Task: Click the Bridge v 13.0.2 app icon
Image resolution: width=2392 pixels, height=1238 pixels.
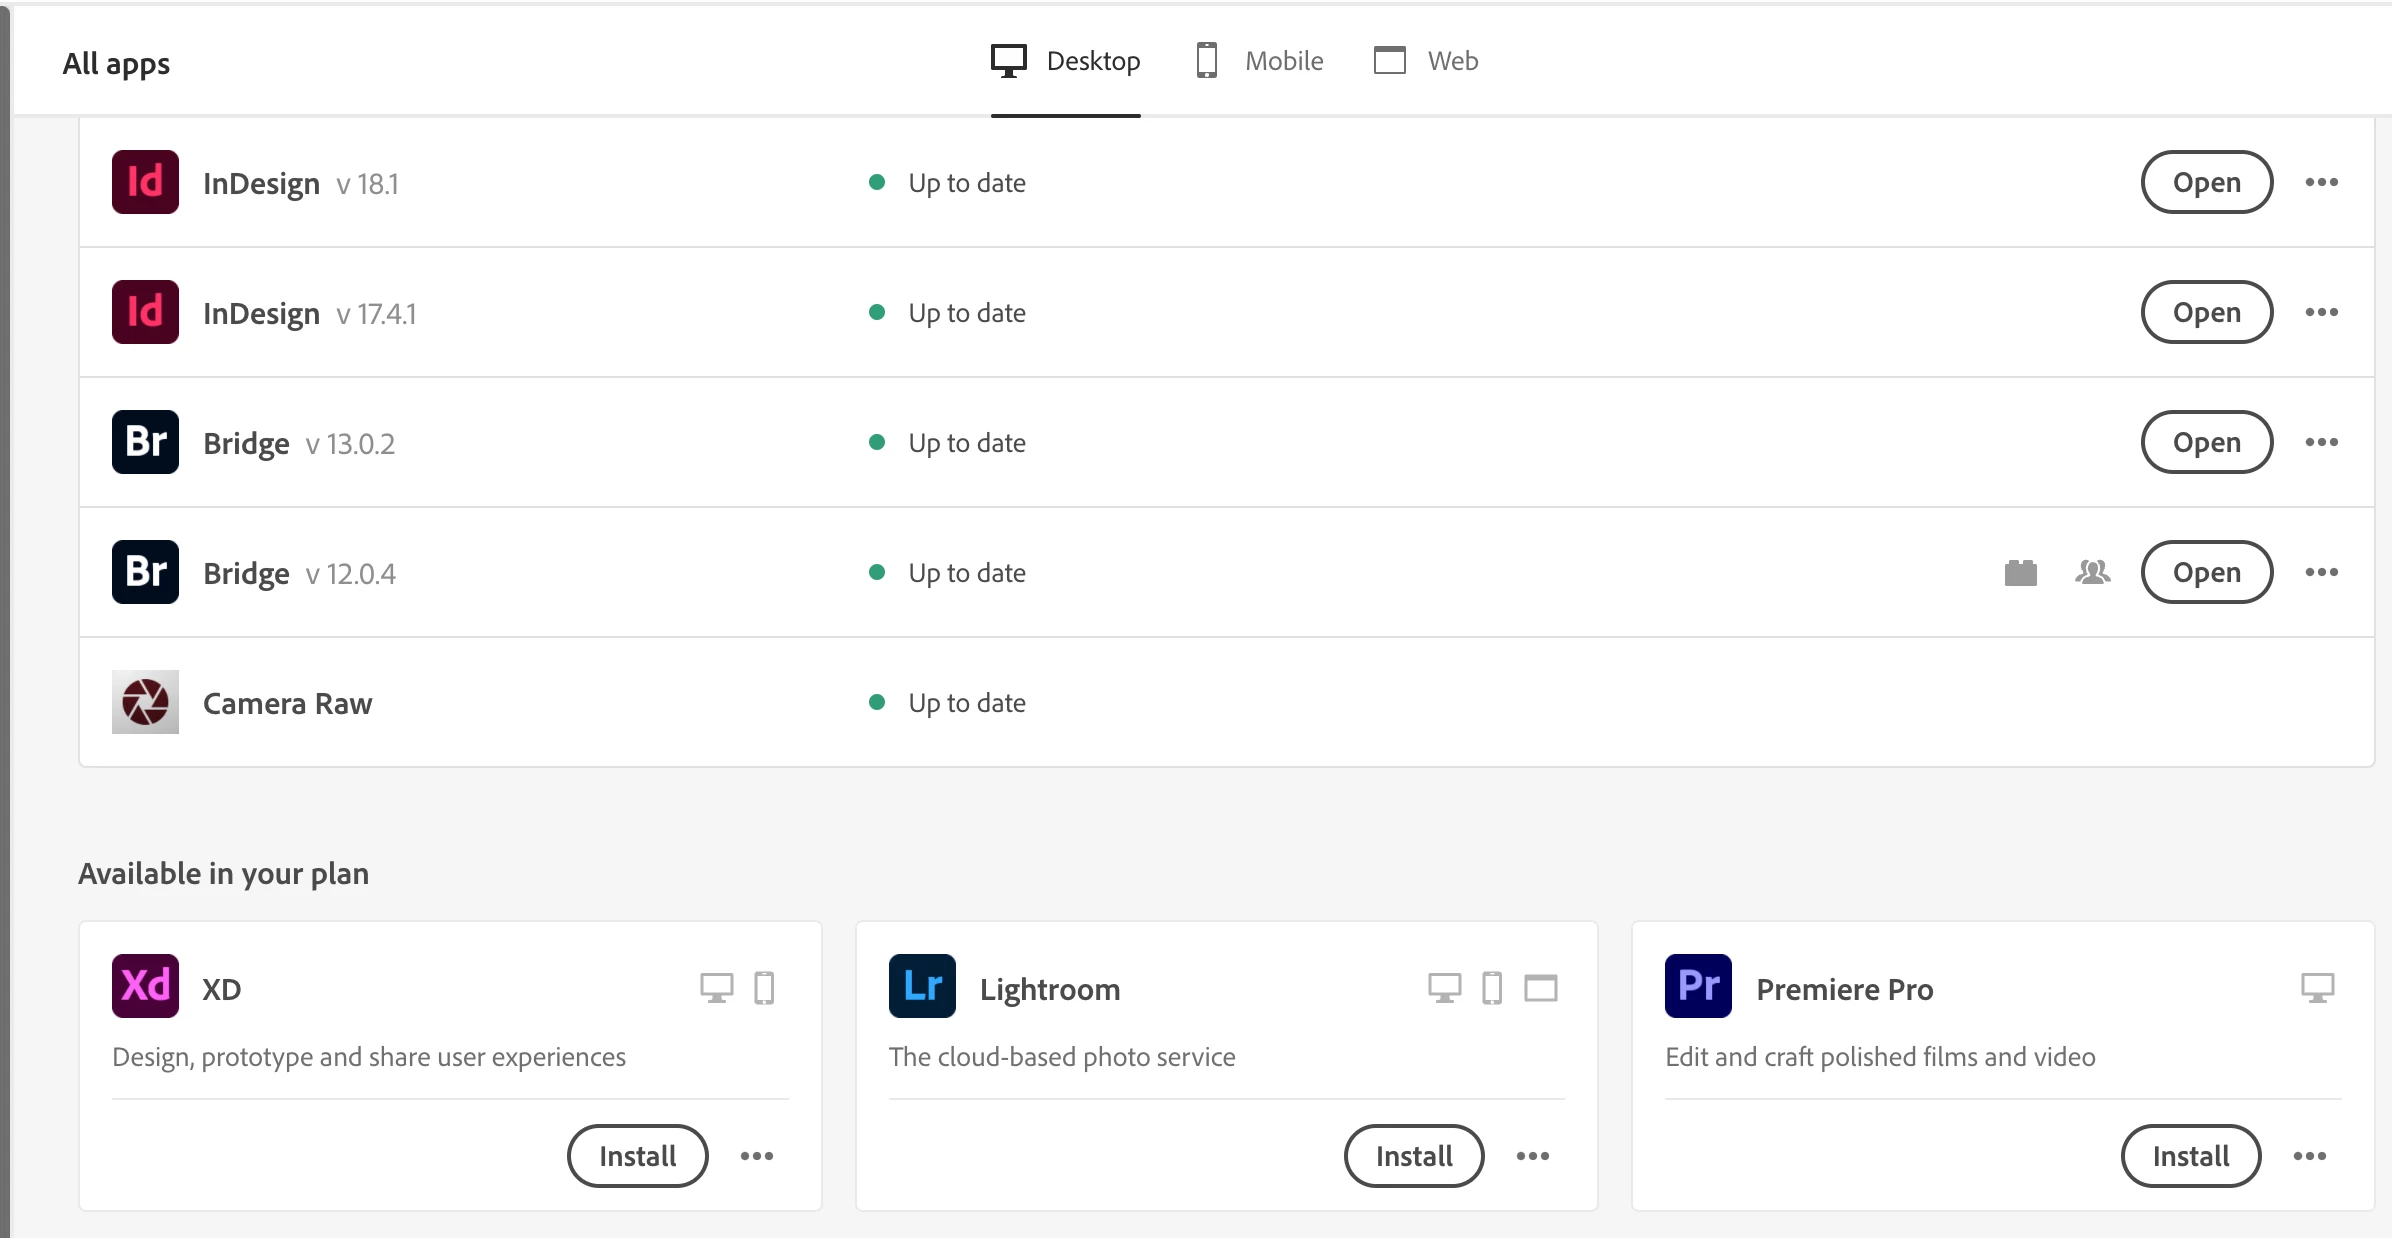Action: click(x=145, y=442)
